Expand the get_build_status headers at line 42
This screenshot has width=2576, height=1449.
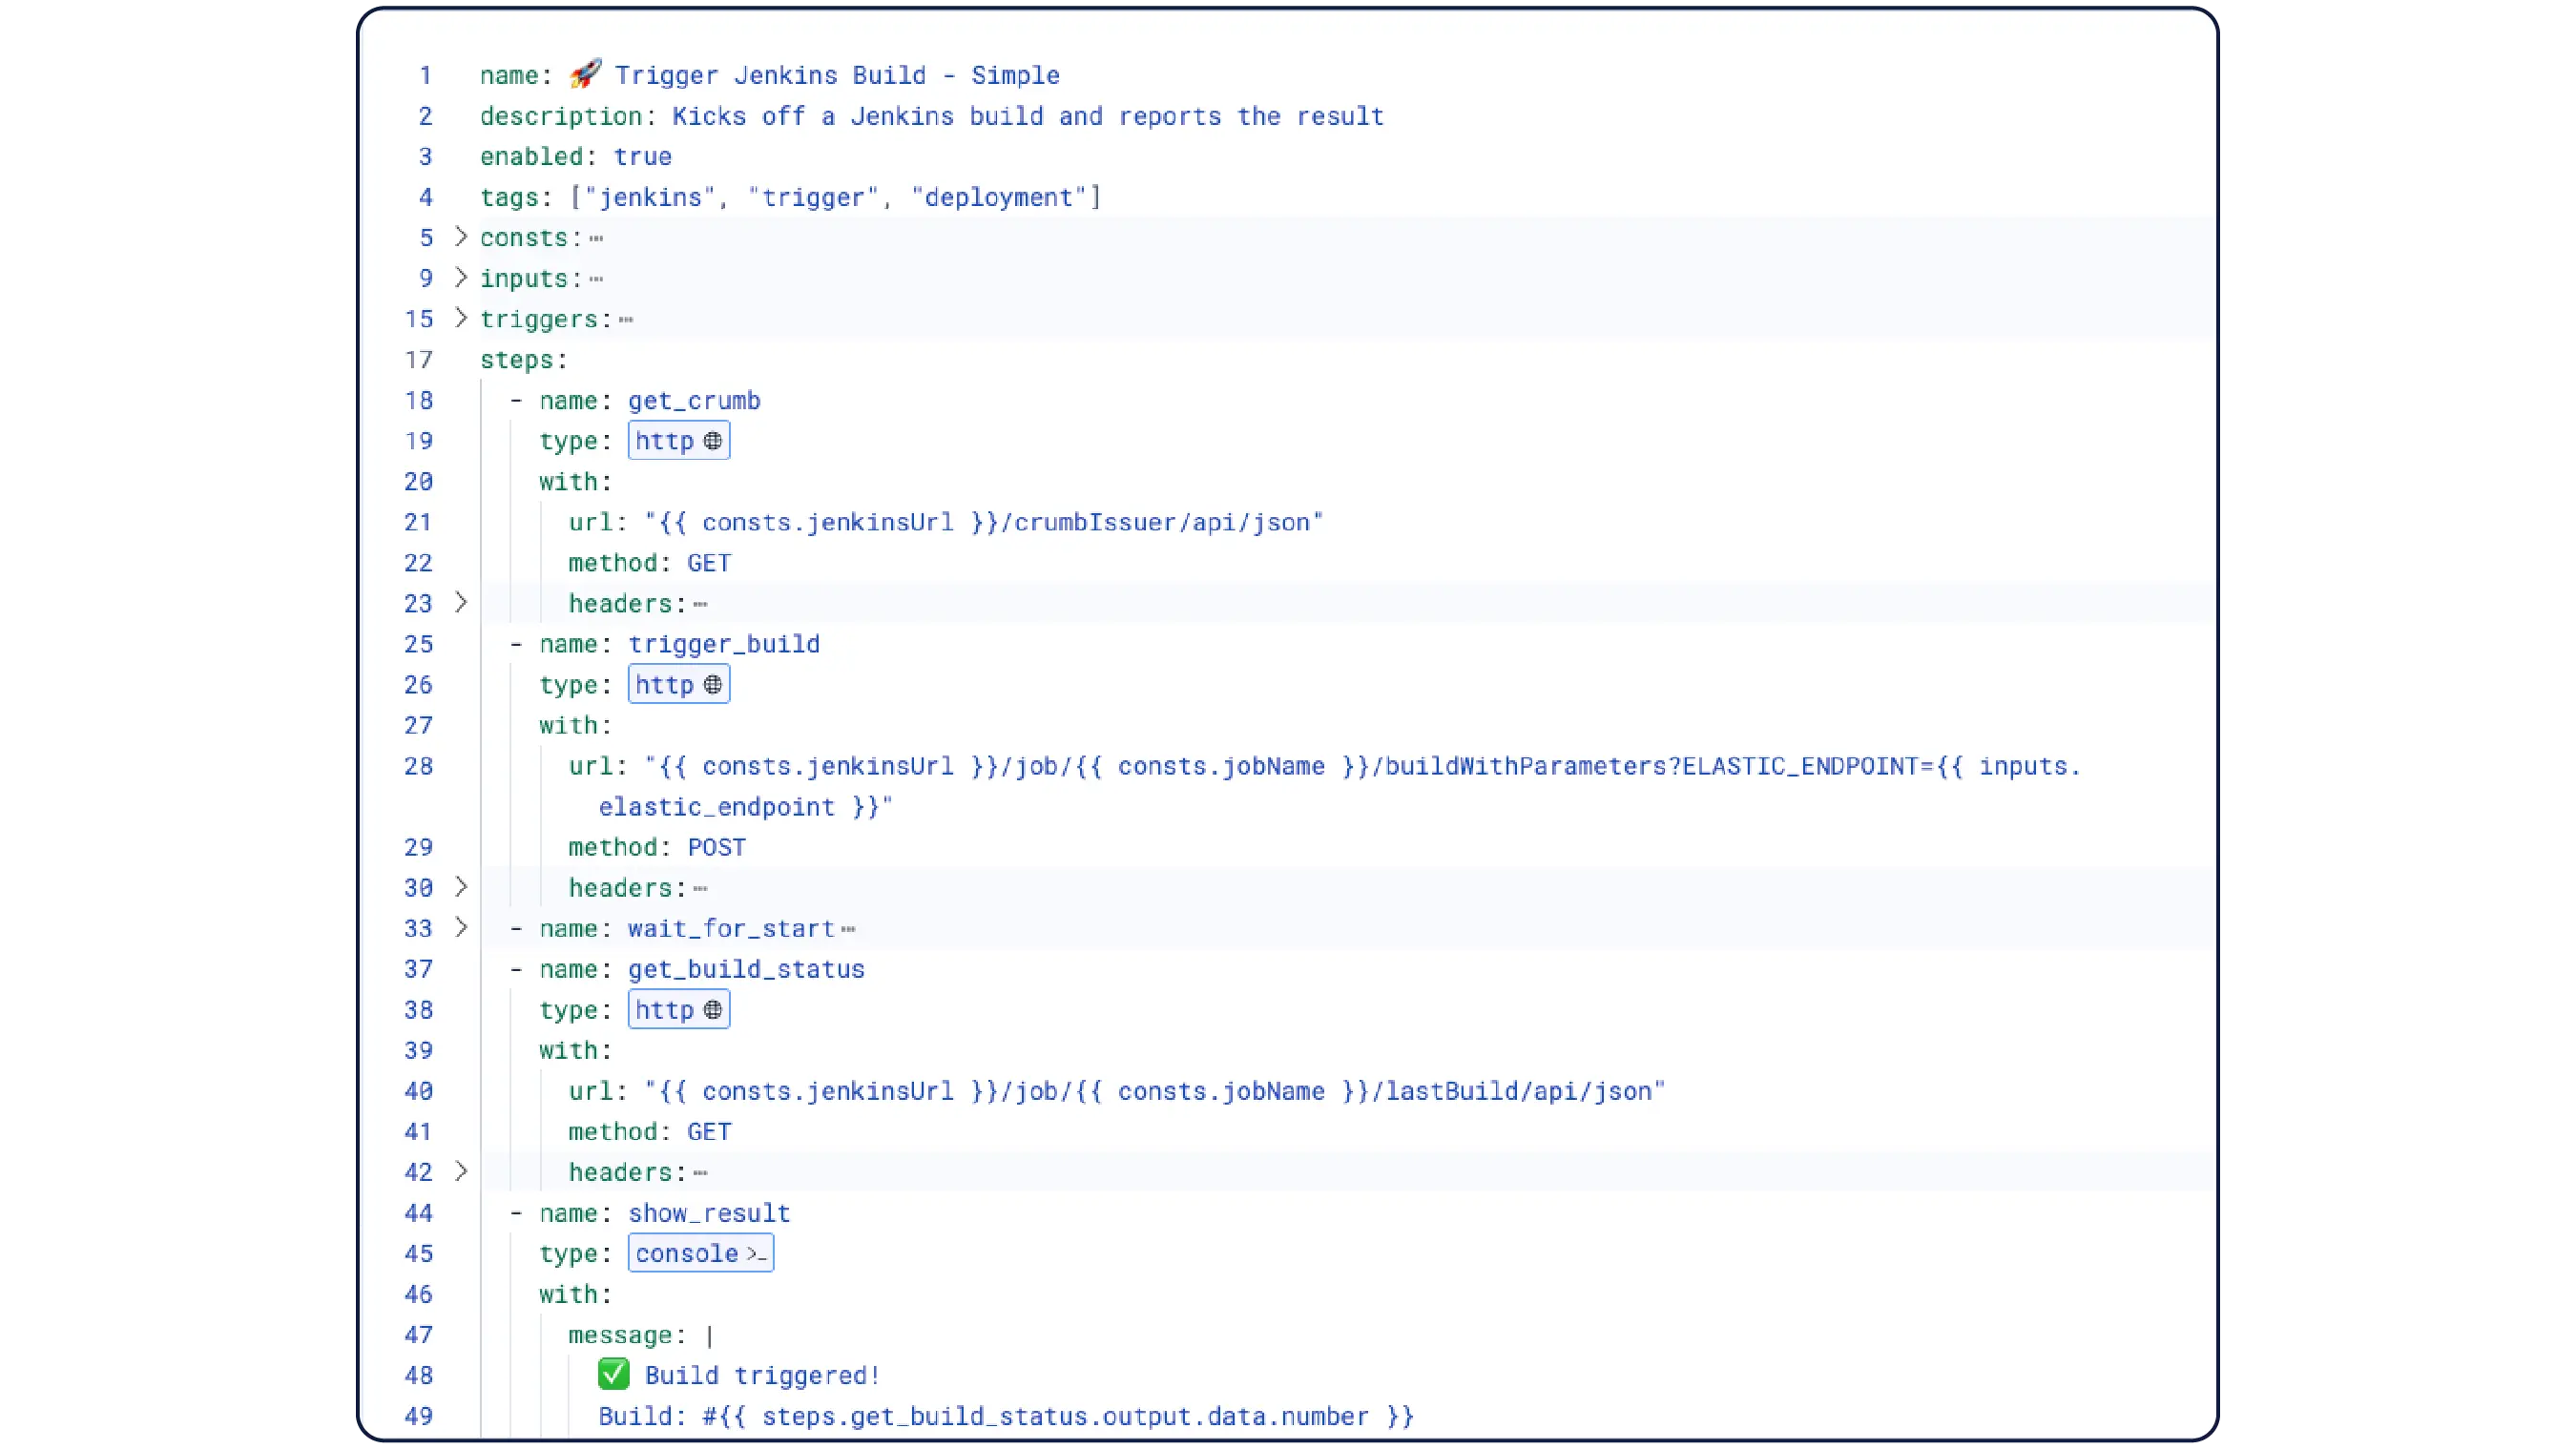tap(460, 1172)
